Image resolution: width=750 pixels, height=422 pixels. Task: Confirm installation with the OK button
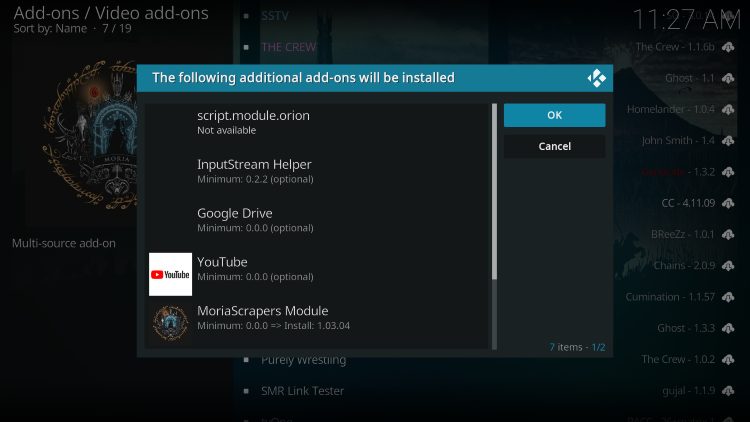[x=554, y=115]
